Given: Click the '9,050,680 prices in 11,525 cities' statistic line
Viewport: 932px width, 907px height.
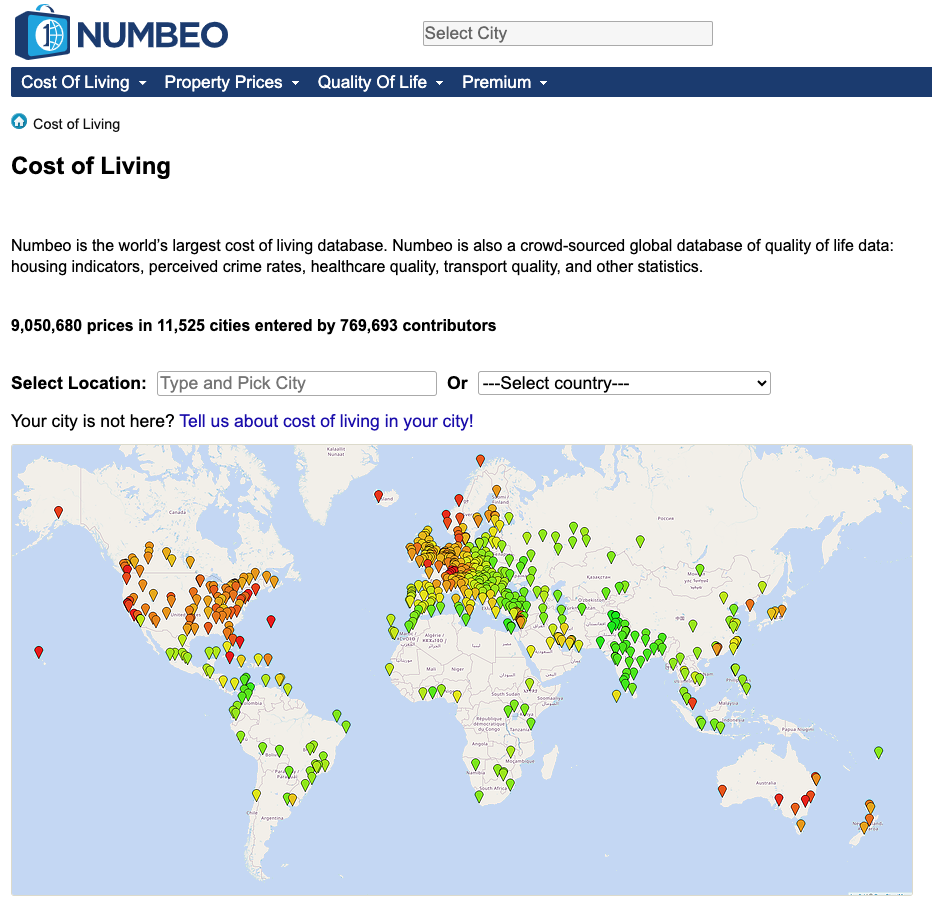Looking at the screenshot, I should (x=254, y=326).
